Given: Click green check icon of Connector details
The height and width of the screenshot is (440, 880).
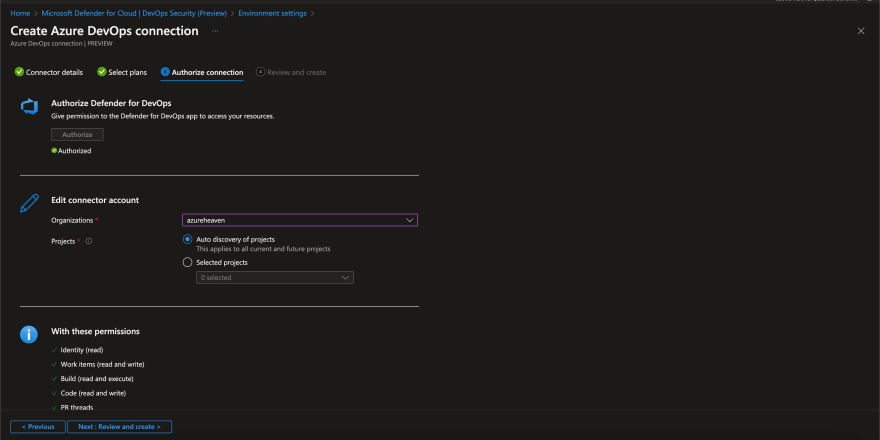Looking at the screenshot, I should 19,72.
